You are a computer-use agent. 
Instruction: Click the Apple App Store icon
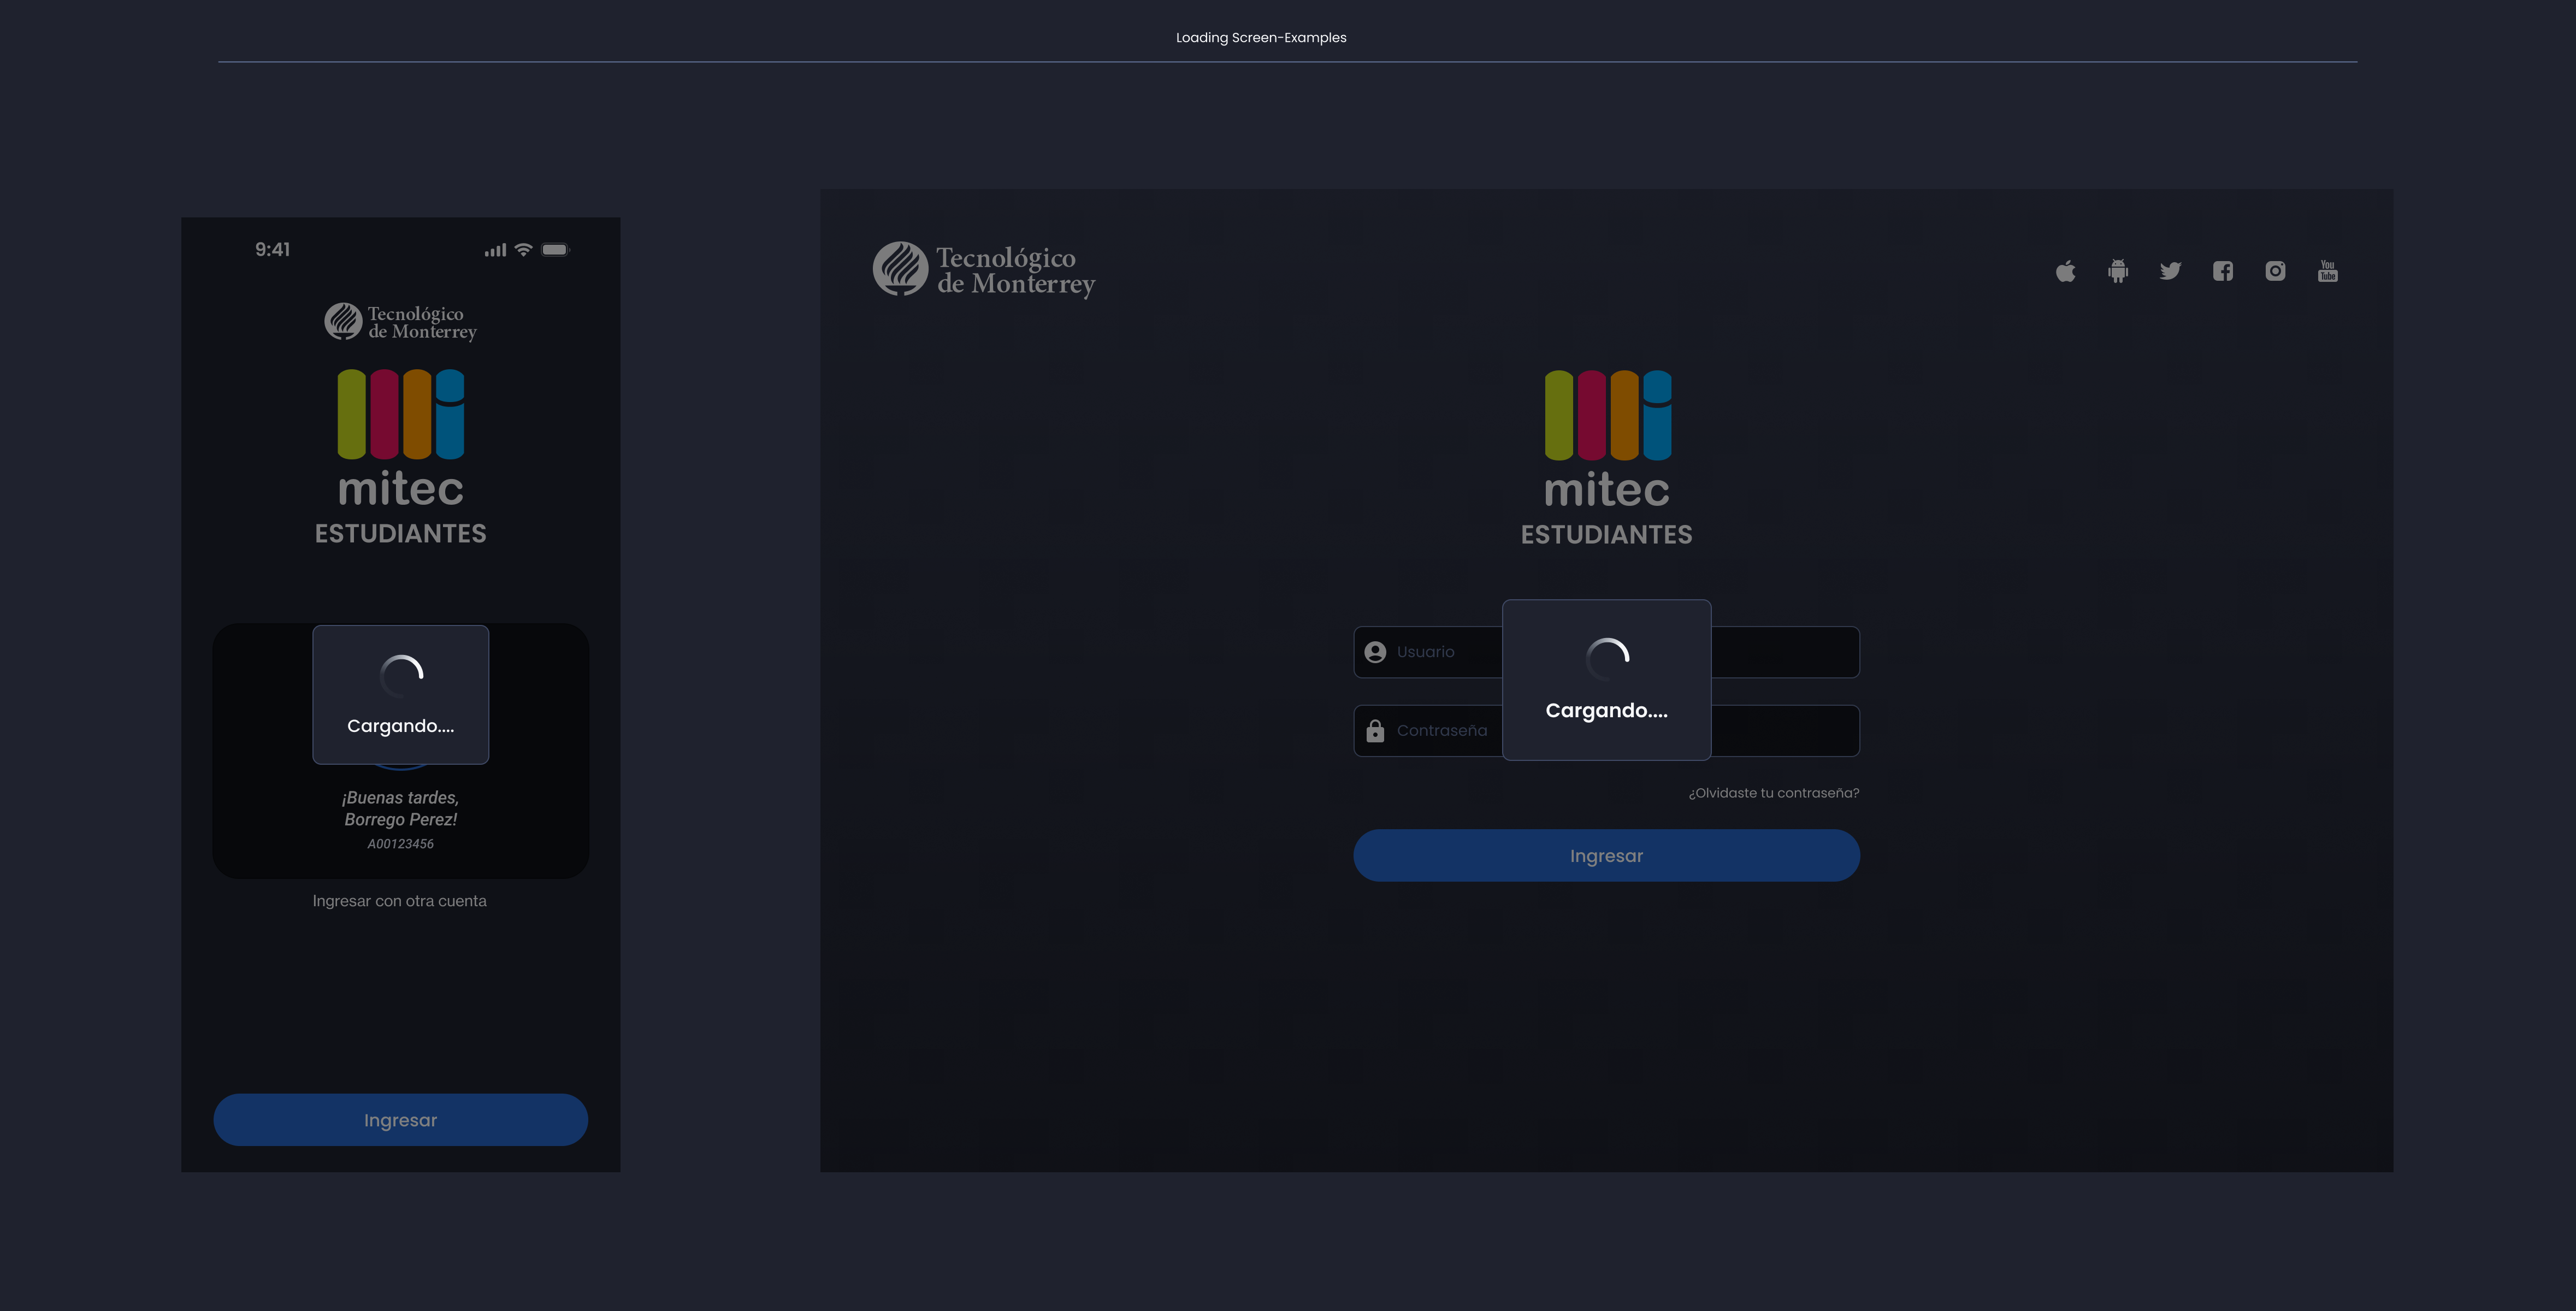2066,271
